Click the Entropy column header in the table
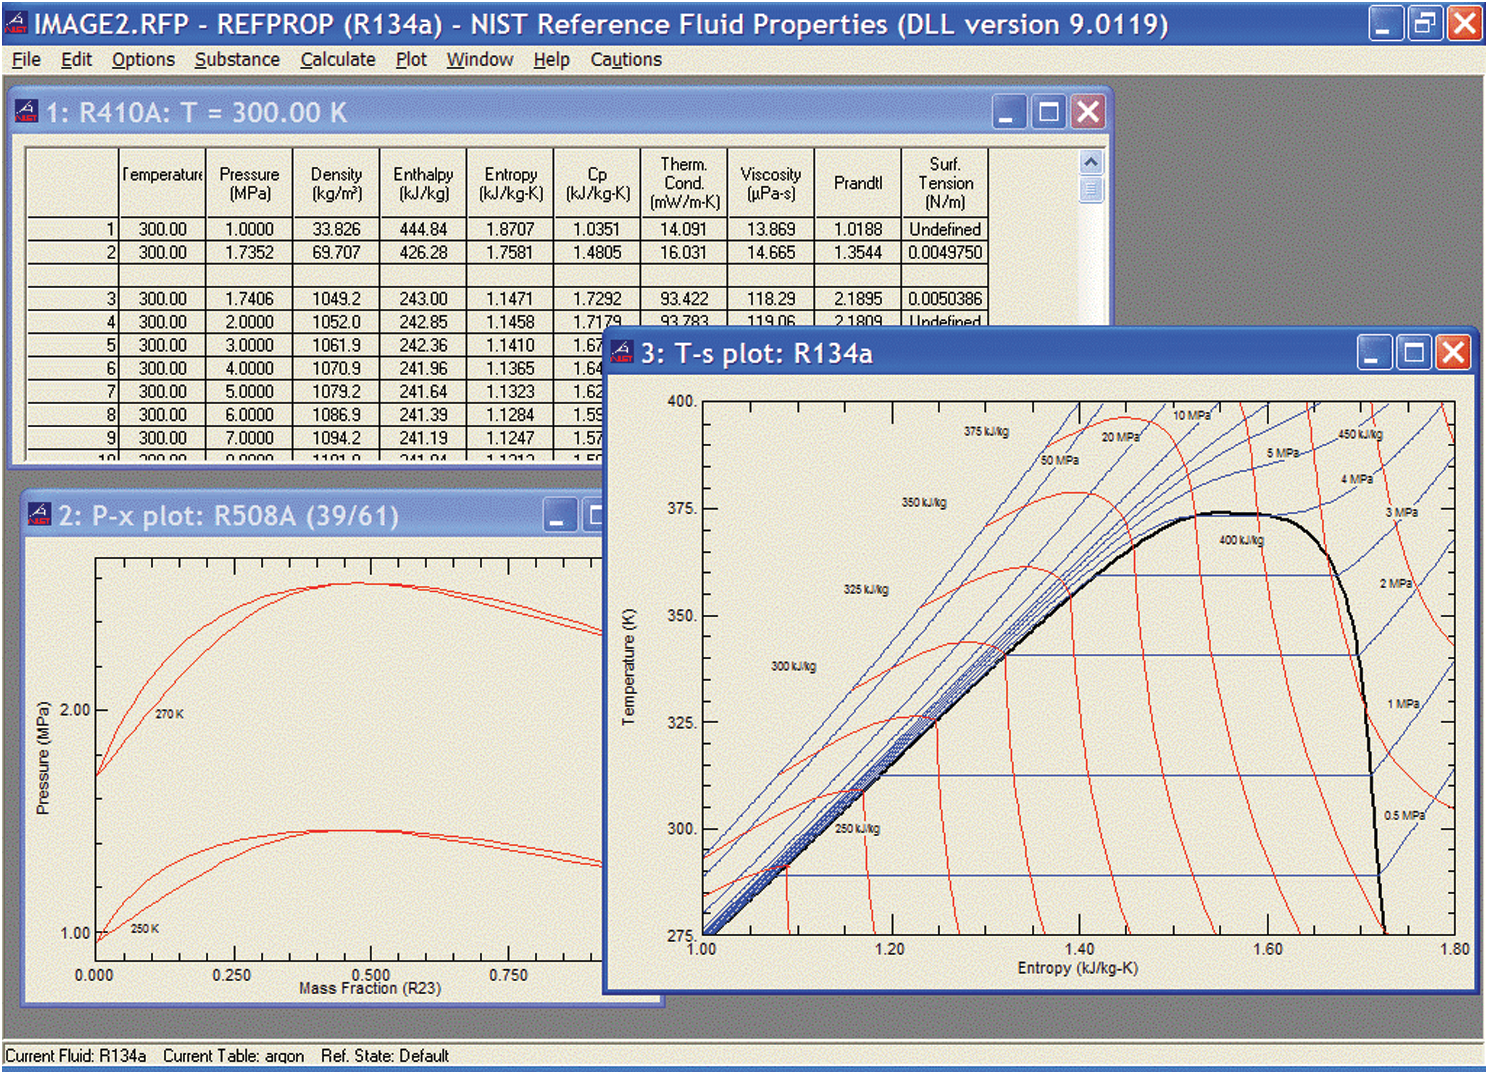 [x=510, y=183]
